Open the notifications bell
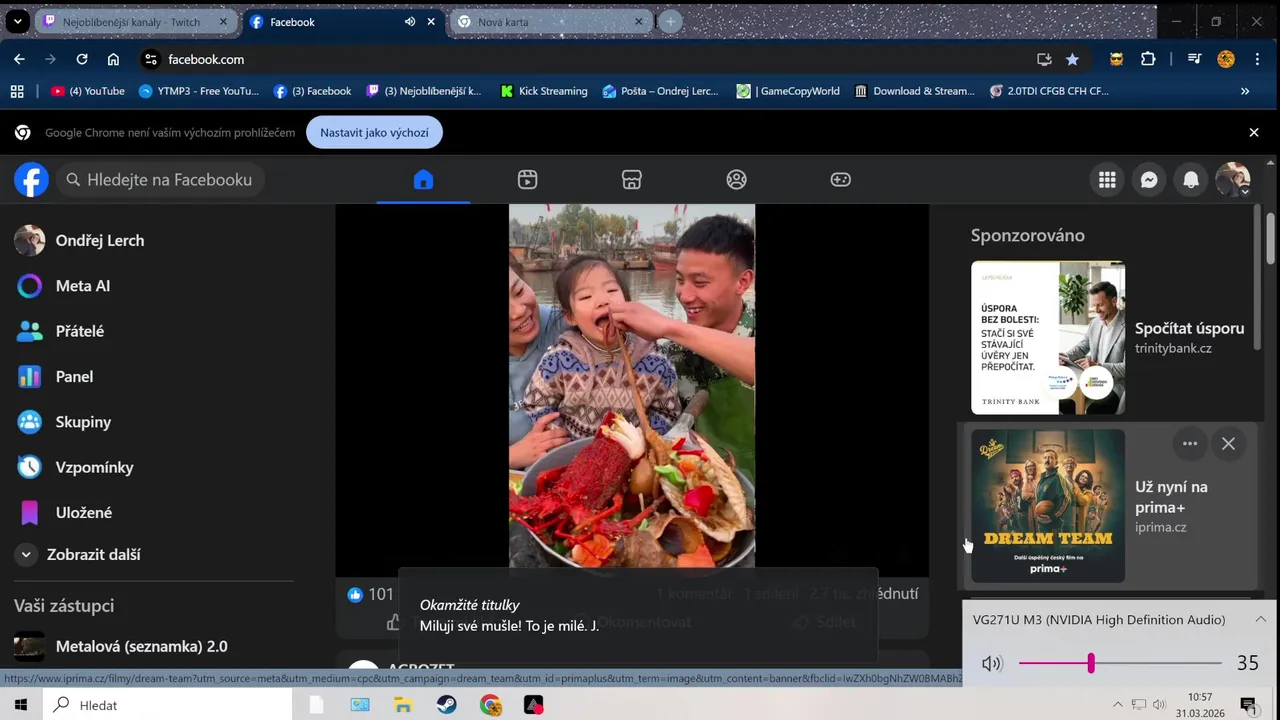This screenshot has width=1280, height=720. tap(1191, 180)
